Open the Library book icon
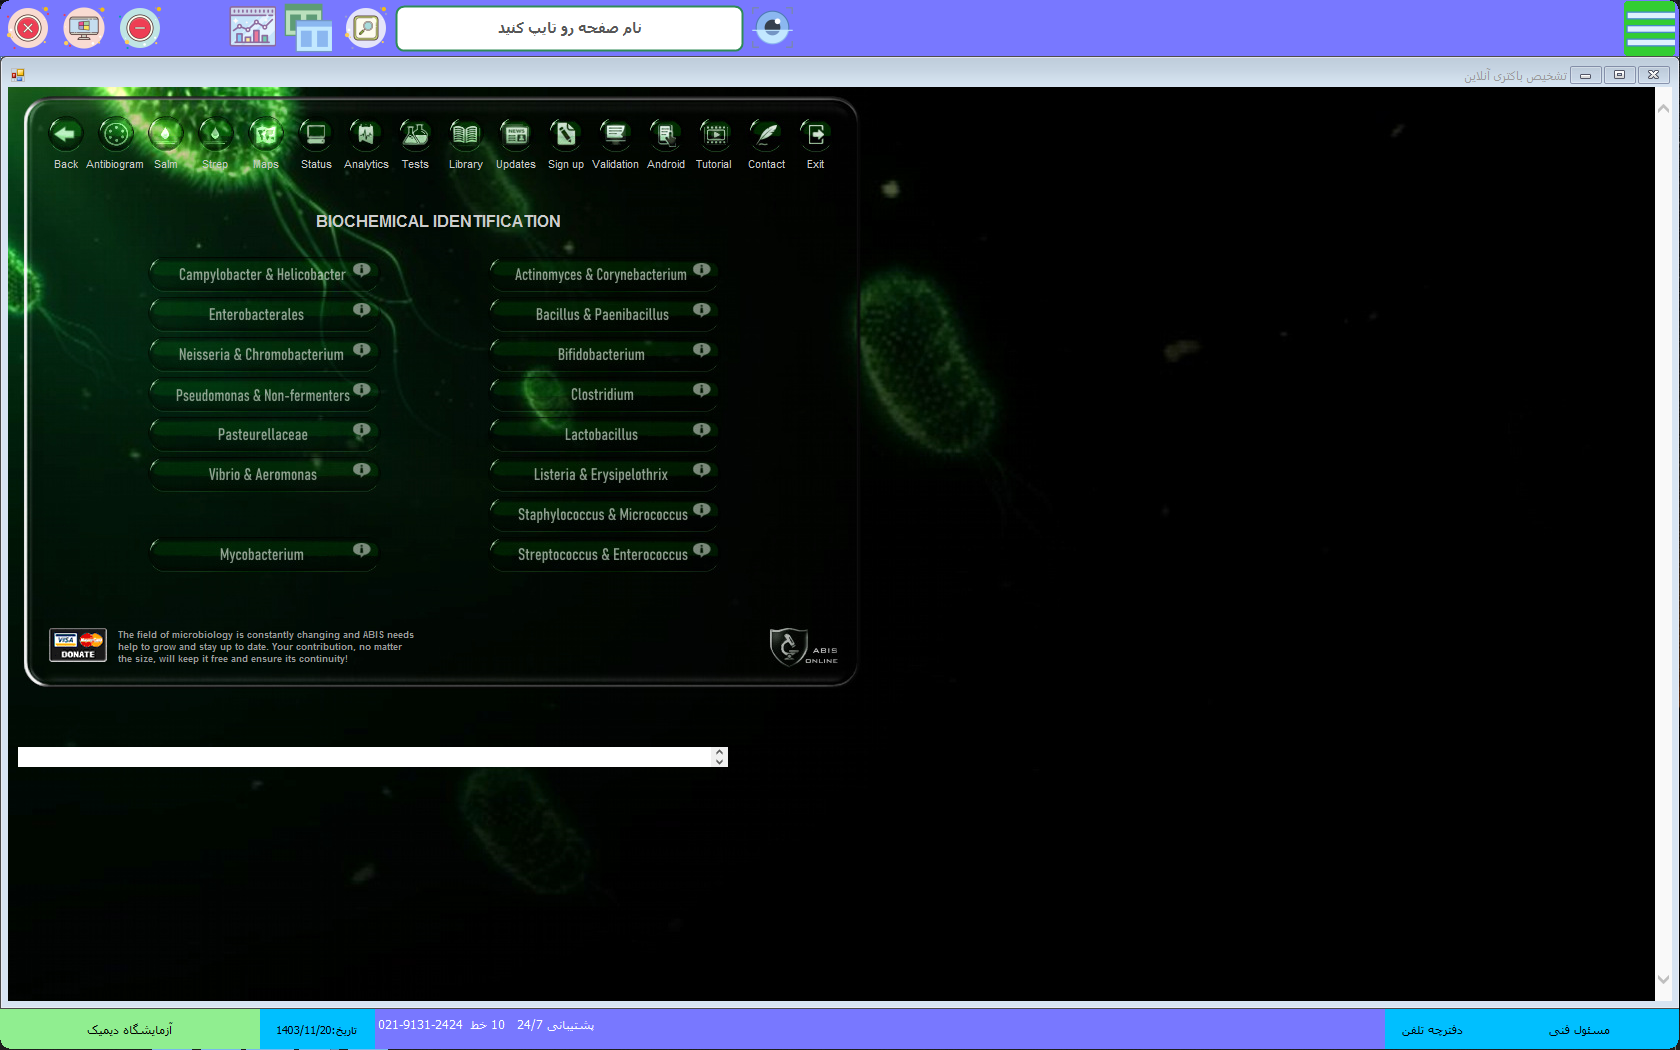1680x1050 pixels. click(x=465, y=135)
